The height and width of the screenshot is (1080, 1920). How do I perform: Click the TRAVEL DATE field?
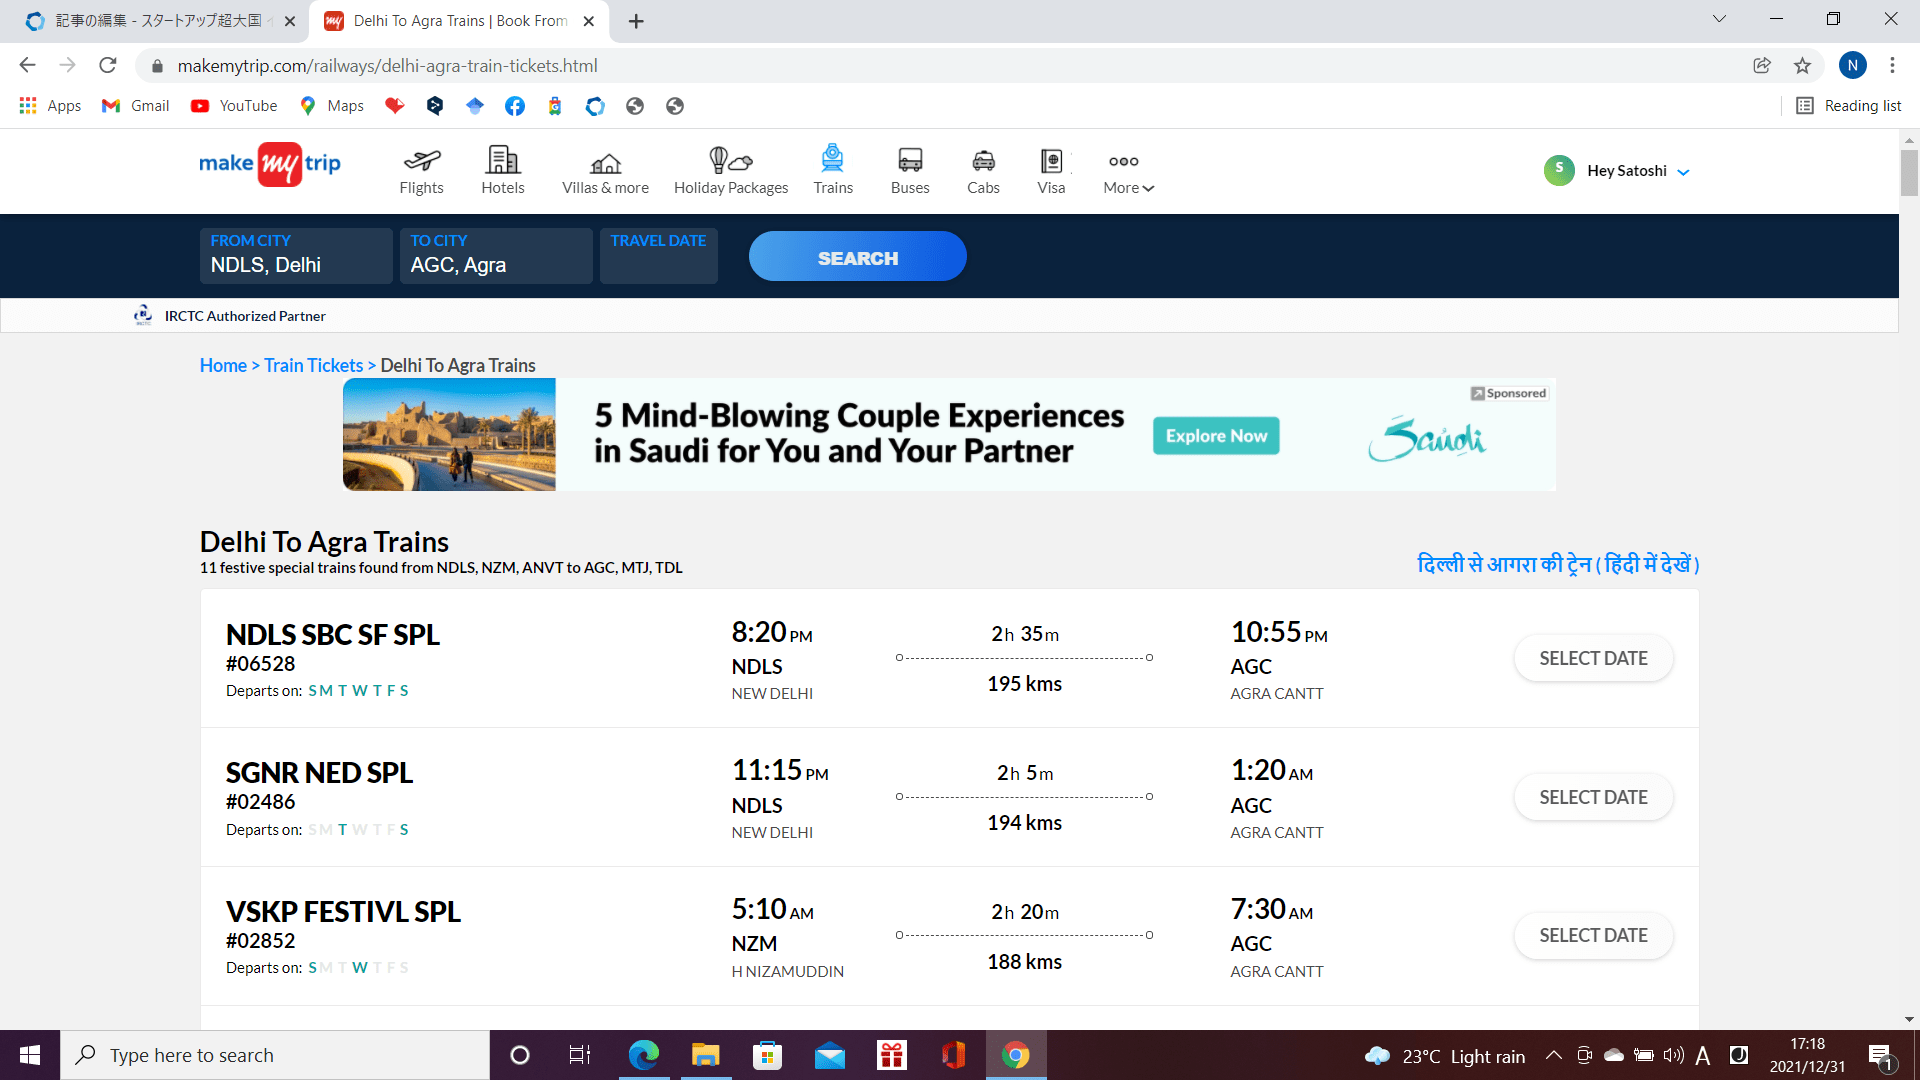coord(658,256)
